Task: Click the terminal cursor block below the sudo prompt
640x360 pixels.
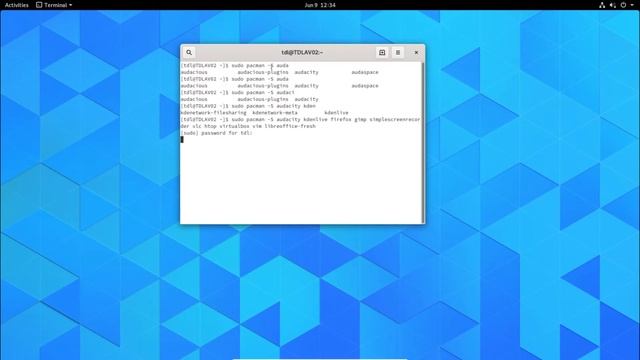Action: point(182,140)
